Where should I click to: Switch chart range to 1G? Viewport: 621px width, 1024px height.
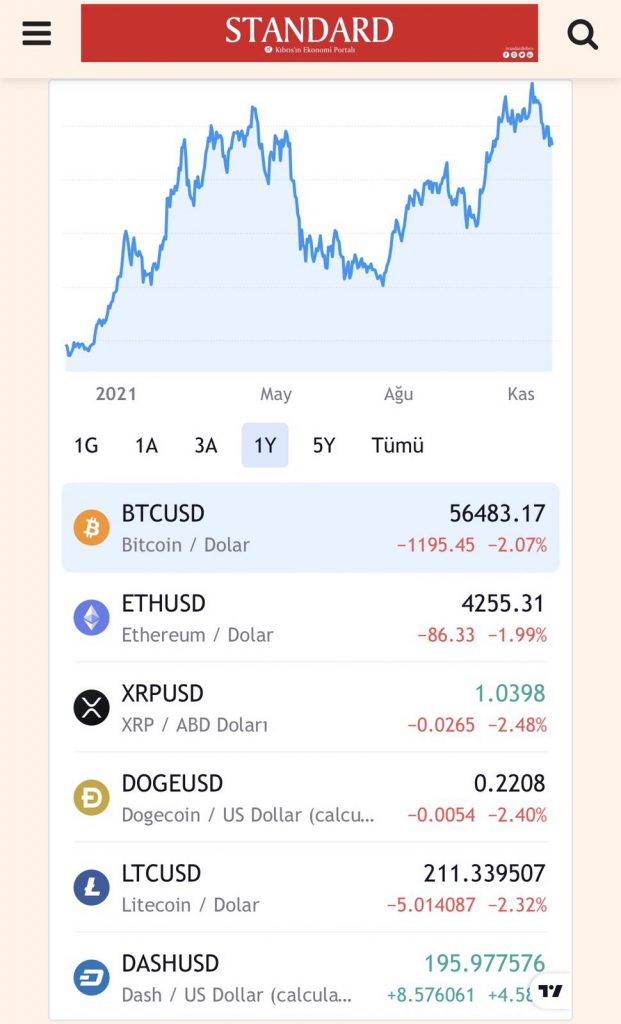(x=86, y=445)
